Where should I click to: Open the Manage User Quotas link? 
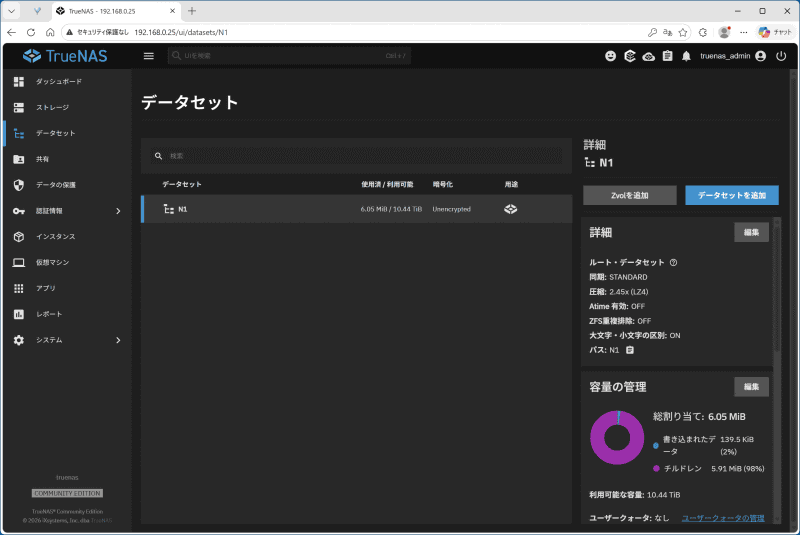coord(723,518)
